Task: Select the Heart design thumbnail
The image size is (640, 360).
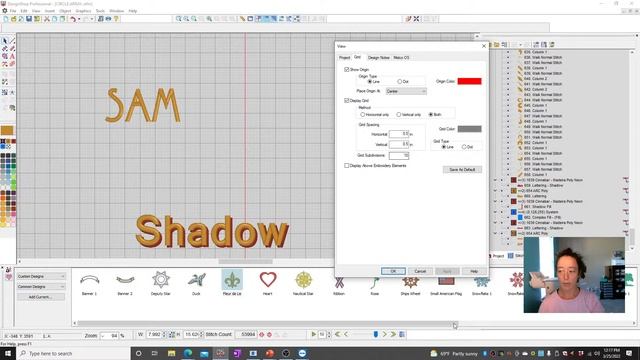Action: point(268,282)
